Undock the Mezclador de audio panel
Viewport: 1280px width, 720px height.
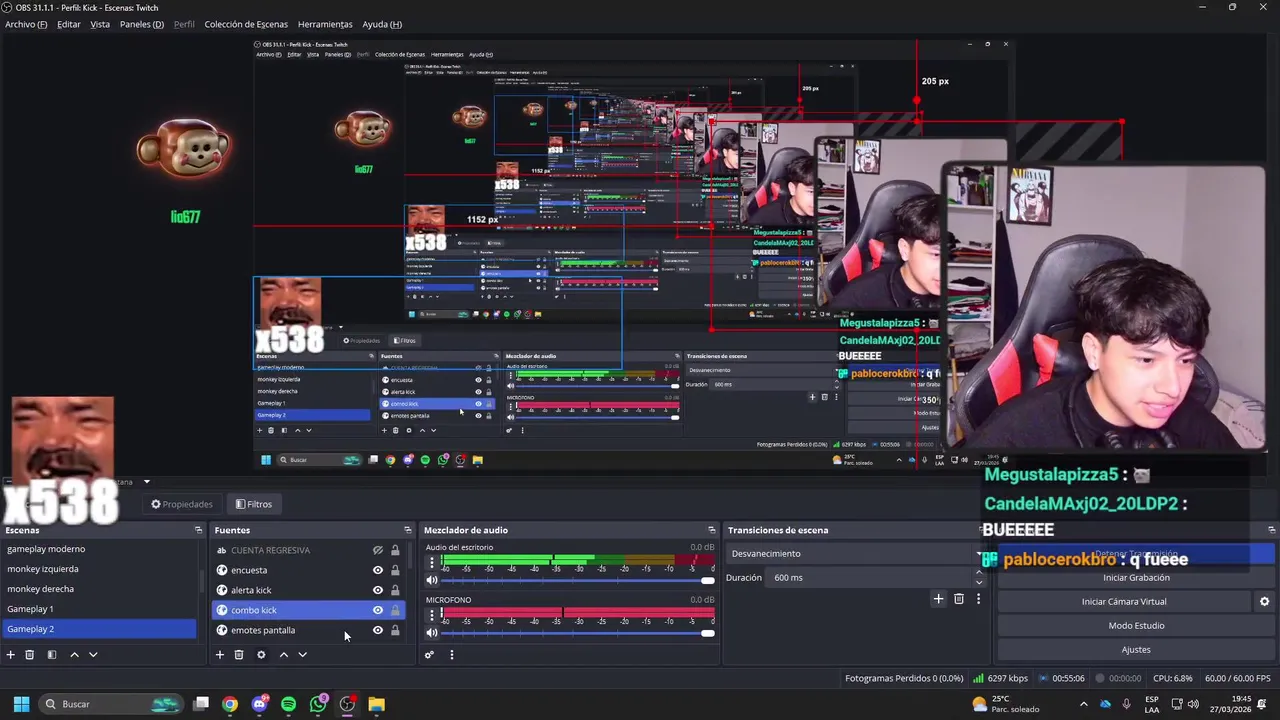[712, 530]
